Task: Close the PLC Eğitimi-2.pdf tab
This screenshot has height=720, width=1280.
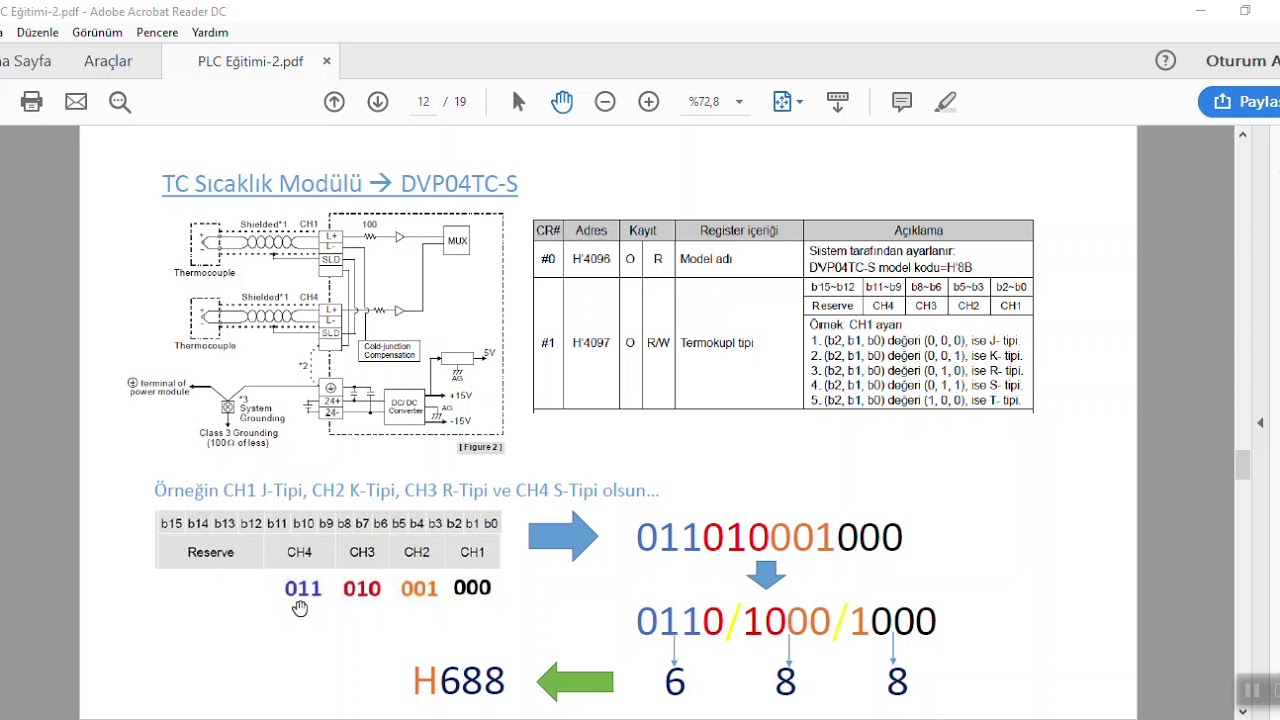Action: 326,61
